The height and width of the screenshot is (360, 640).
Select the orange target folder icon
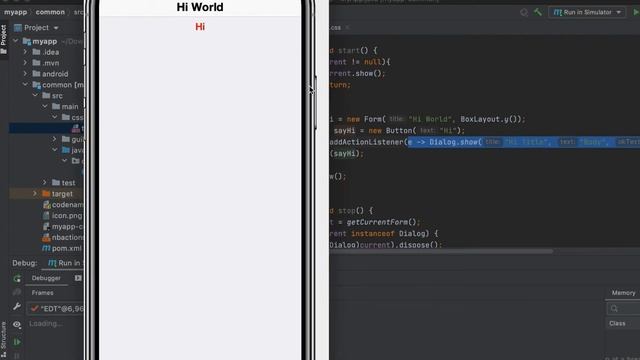click(46, 194)
